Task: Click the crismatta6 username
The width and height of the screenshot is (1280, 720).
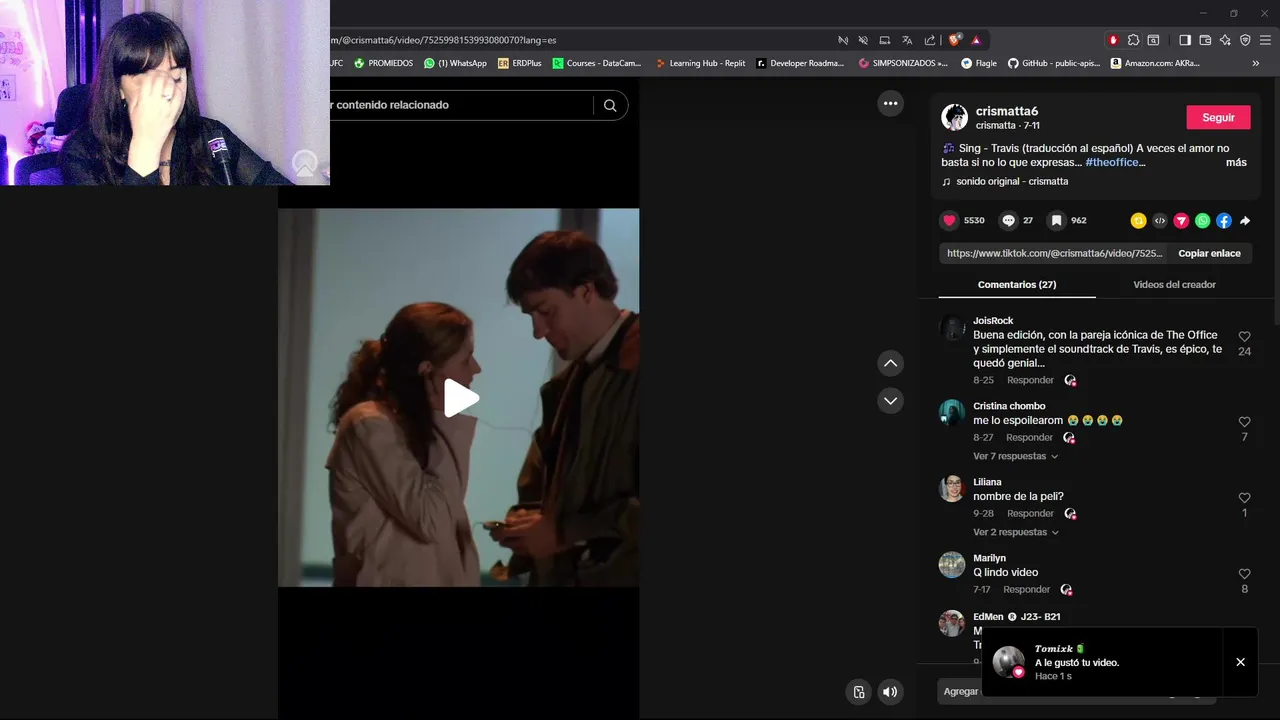Action: (1007, 111)
